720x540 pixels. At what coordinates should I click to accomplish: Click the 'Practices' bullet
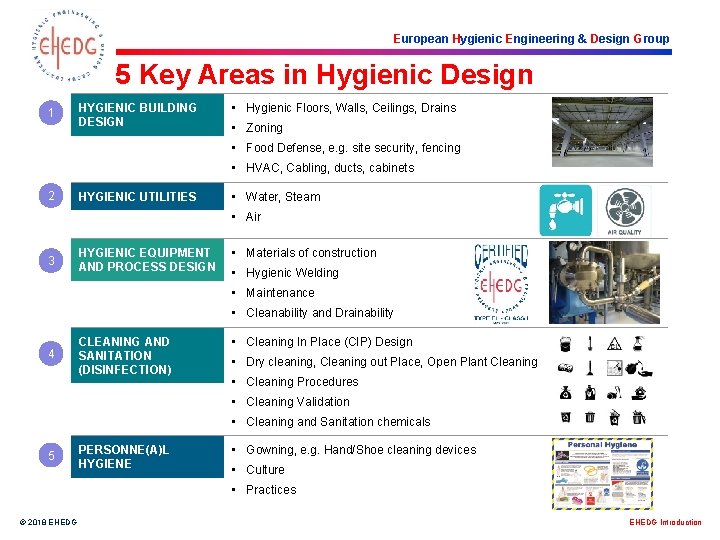tap(271, 490)
